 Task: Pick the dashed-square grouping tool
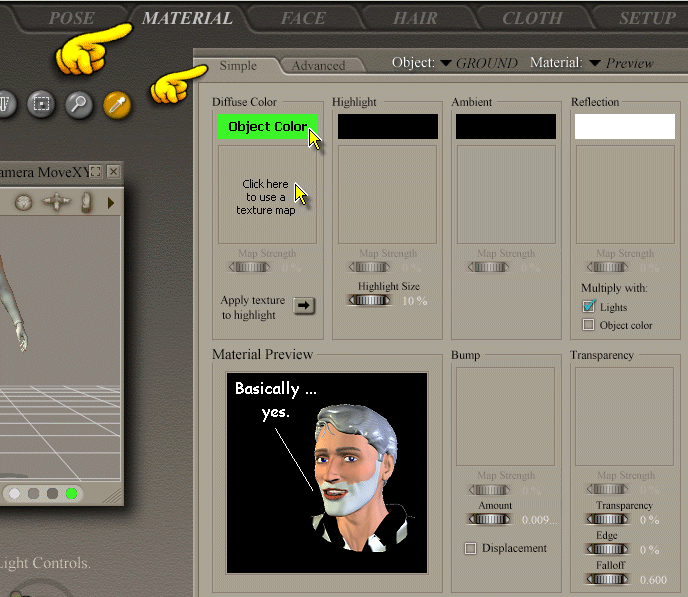41,103
